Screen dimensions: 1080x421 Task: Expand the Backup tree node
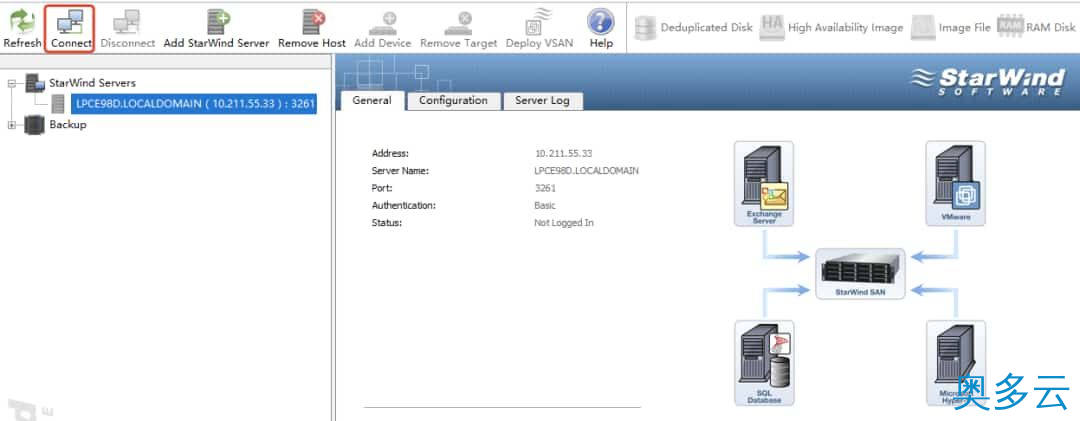pyautogui.click(x=12, y=125)
